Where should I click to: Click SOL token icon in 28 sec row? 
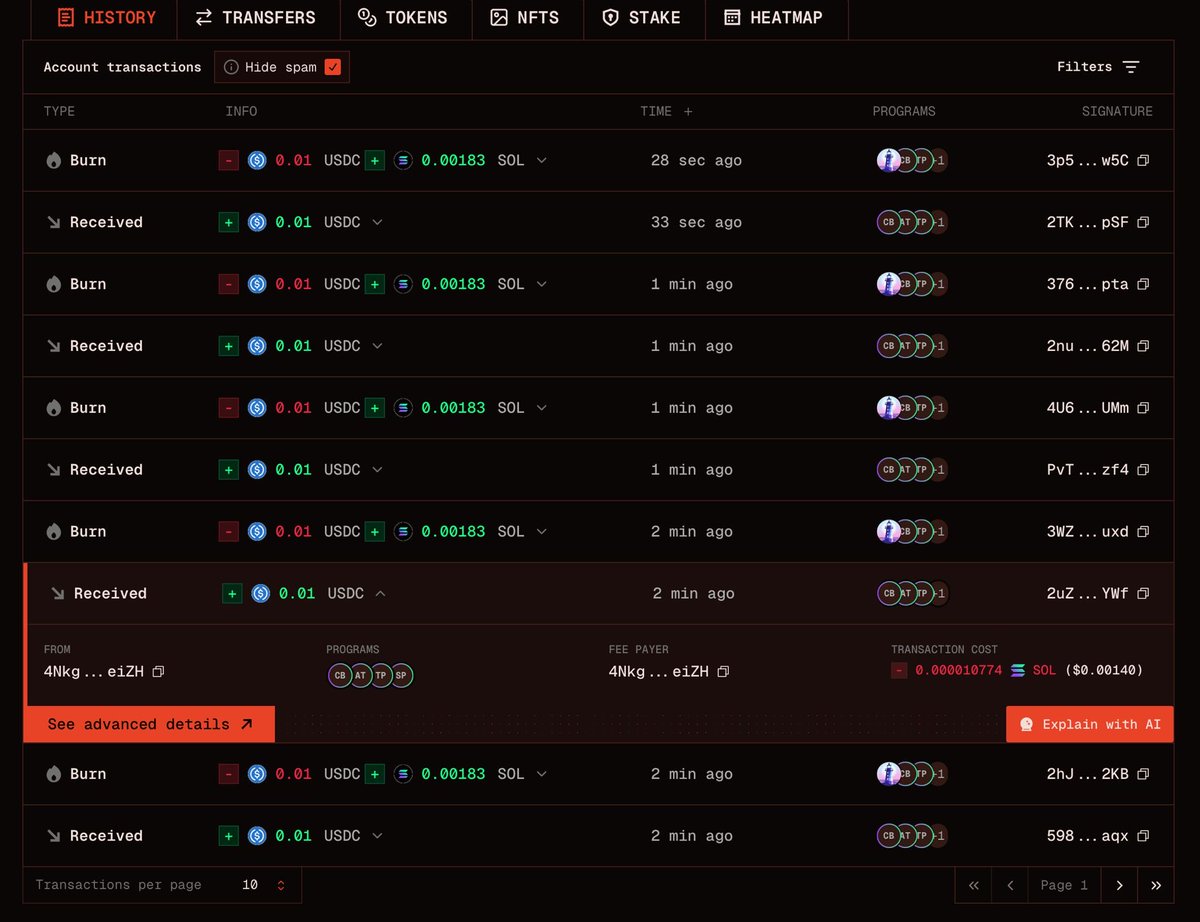tap(403, 160)
